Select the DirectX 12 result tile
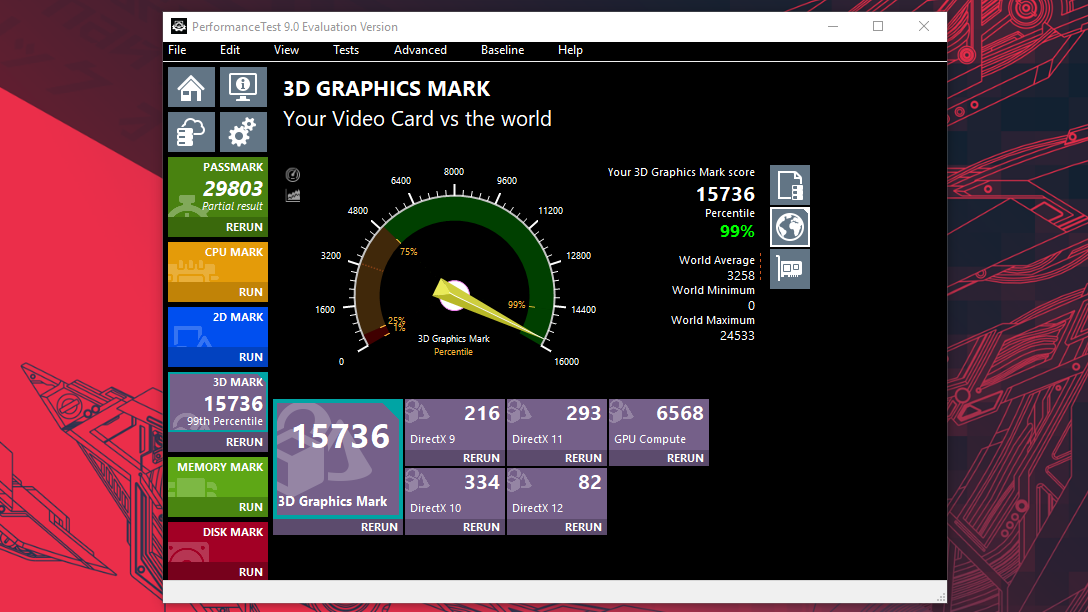The width and height of the screenshot is (1088, 612). pyautogui.click(x=556, y=493)
